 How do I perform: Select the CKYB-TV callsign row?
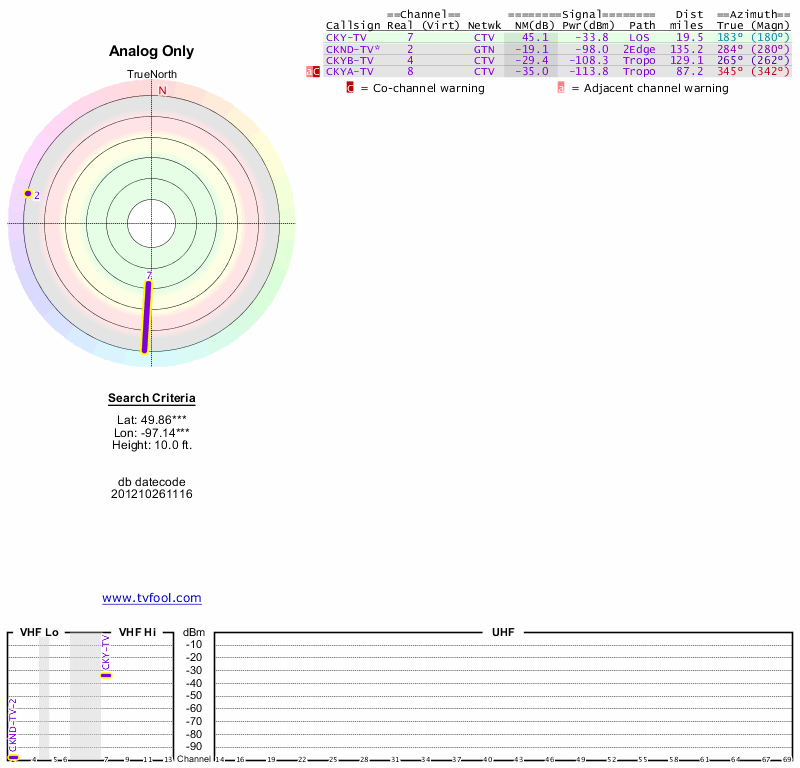(x=349, y=60)
